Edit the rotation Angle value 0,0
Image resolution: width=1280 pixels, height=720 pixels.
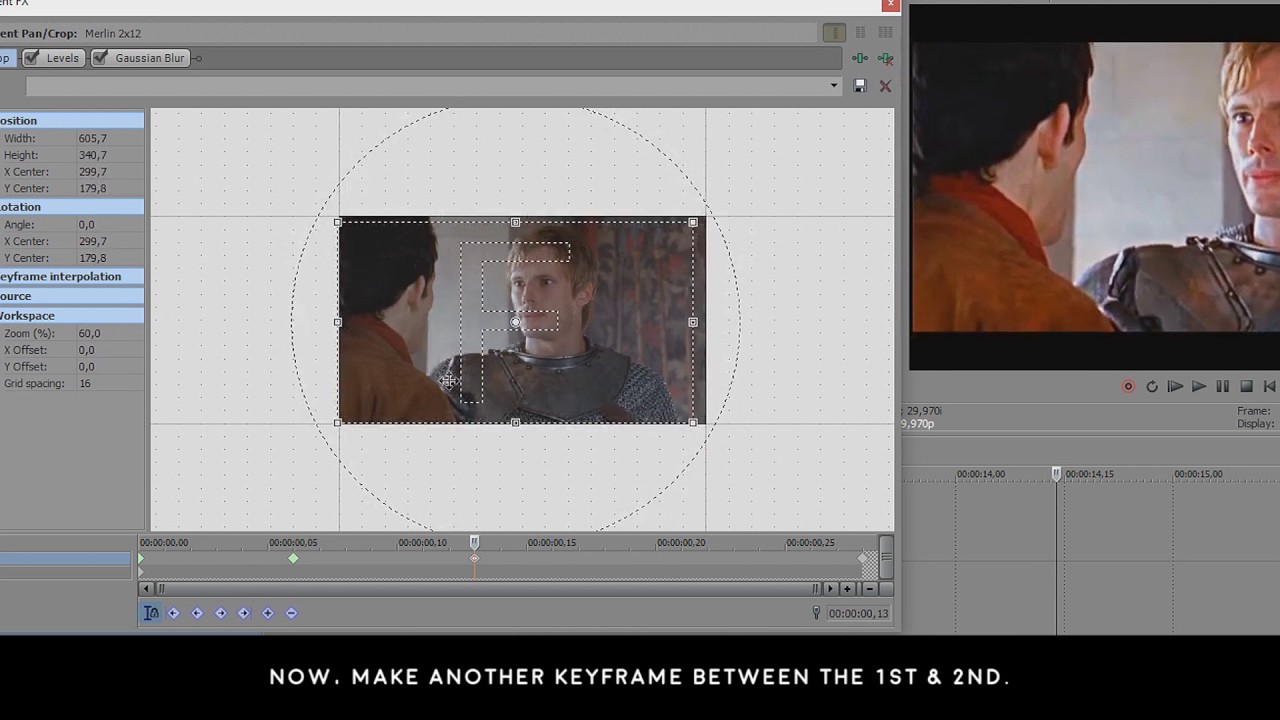pos(108,225)
